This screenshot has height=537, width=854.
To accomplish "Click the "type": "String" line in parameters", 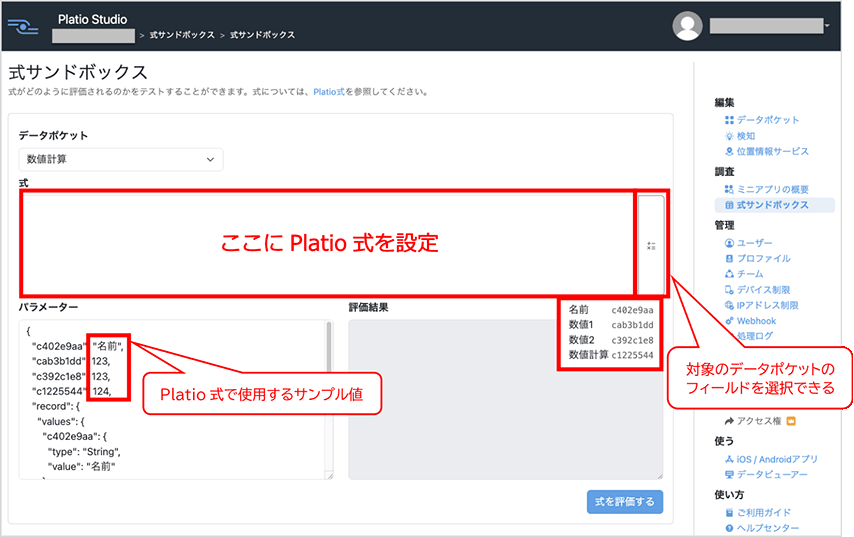I will pos(84,451).
